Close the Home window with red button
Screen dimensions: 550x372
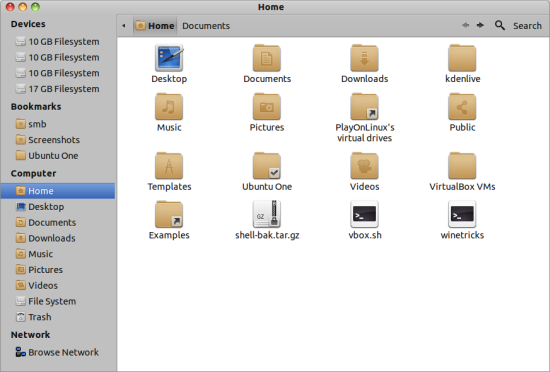(x=10, y=7)
